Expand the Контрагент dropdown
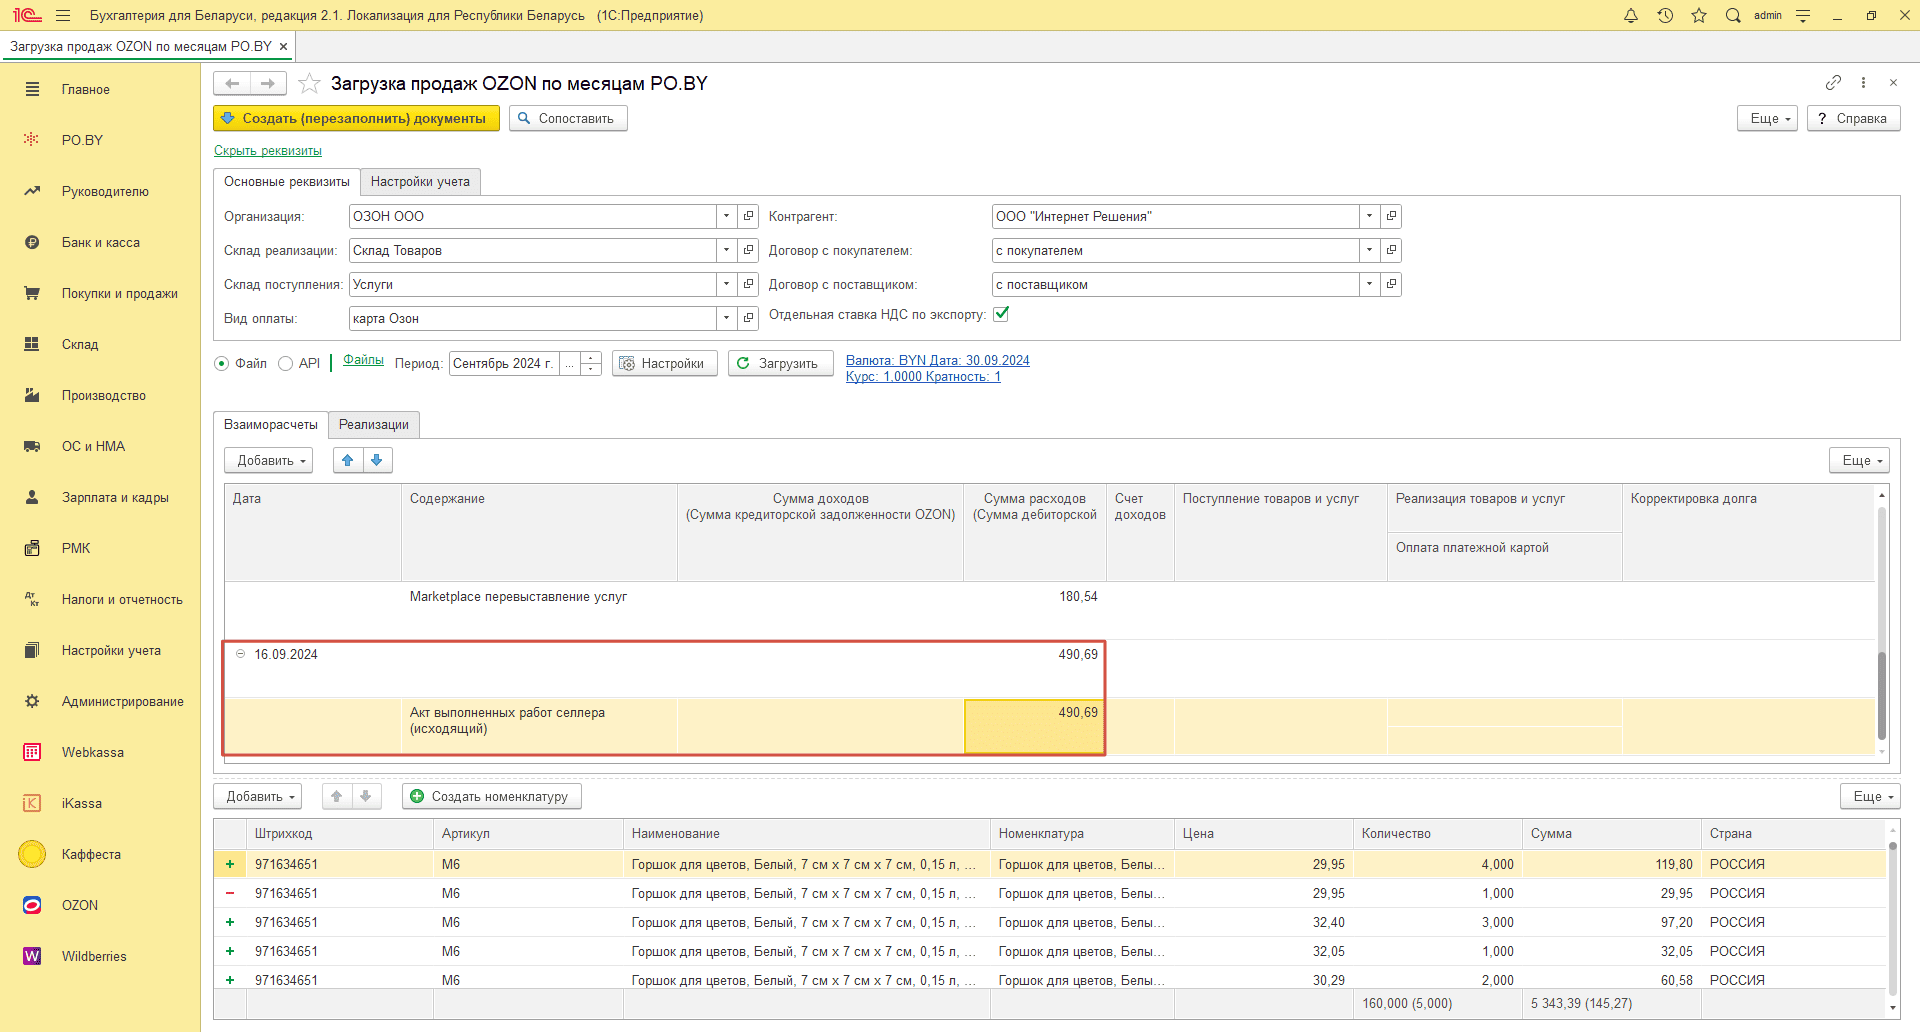This screenshot has width=1920, height=1032. point(1369,216)
